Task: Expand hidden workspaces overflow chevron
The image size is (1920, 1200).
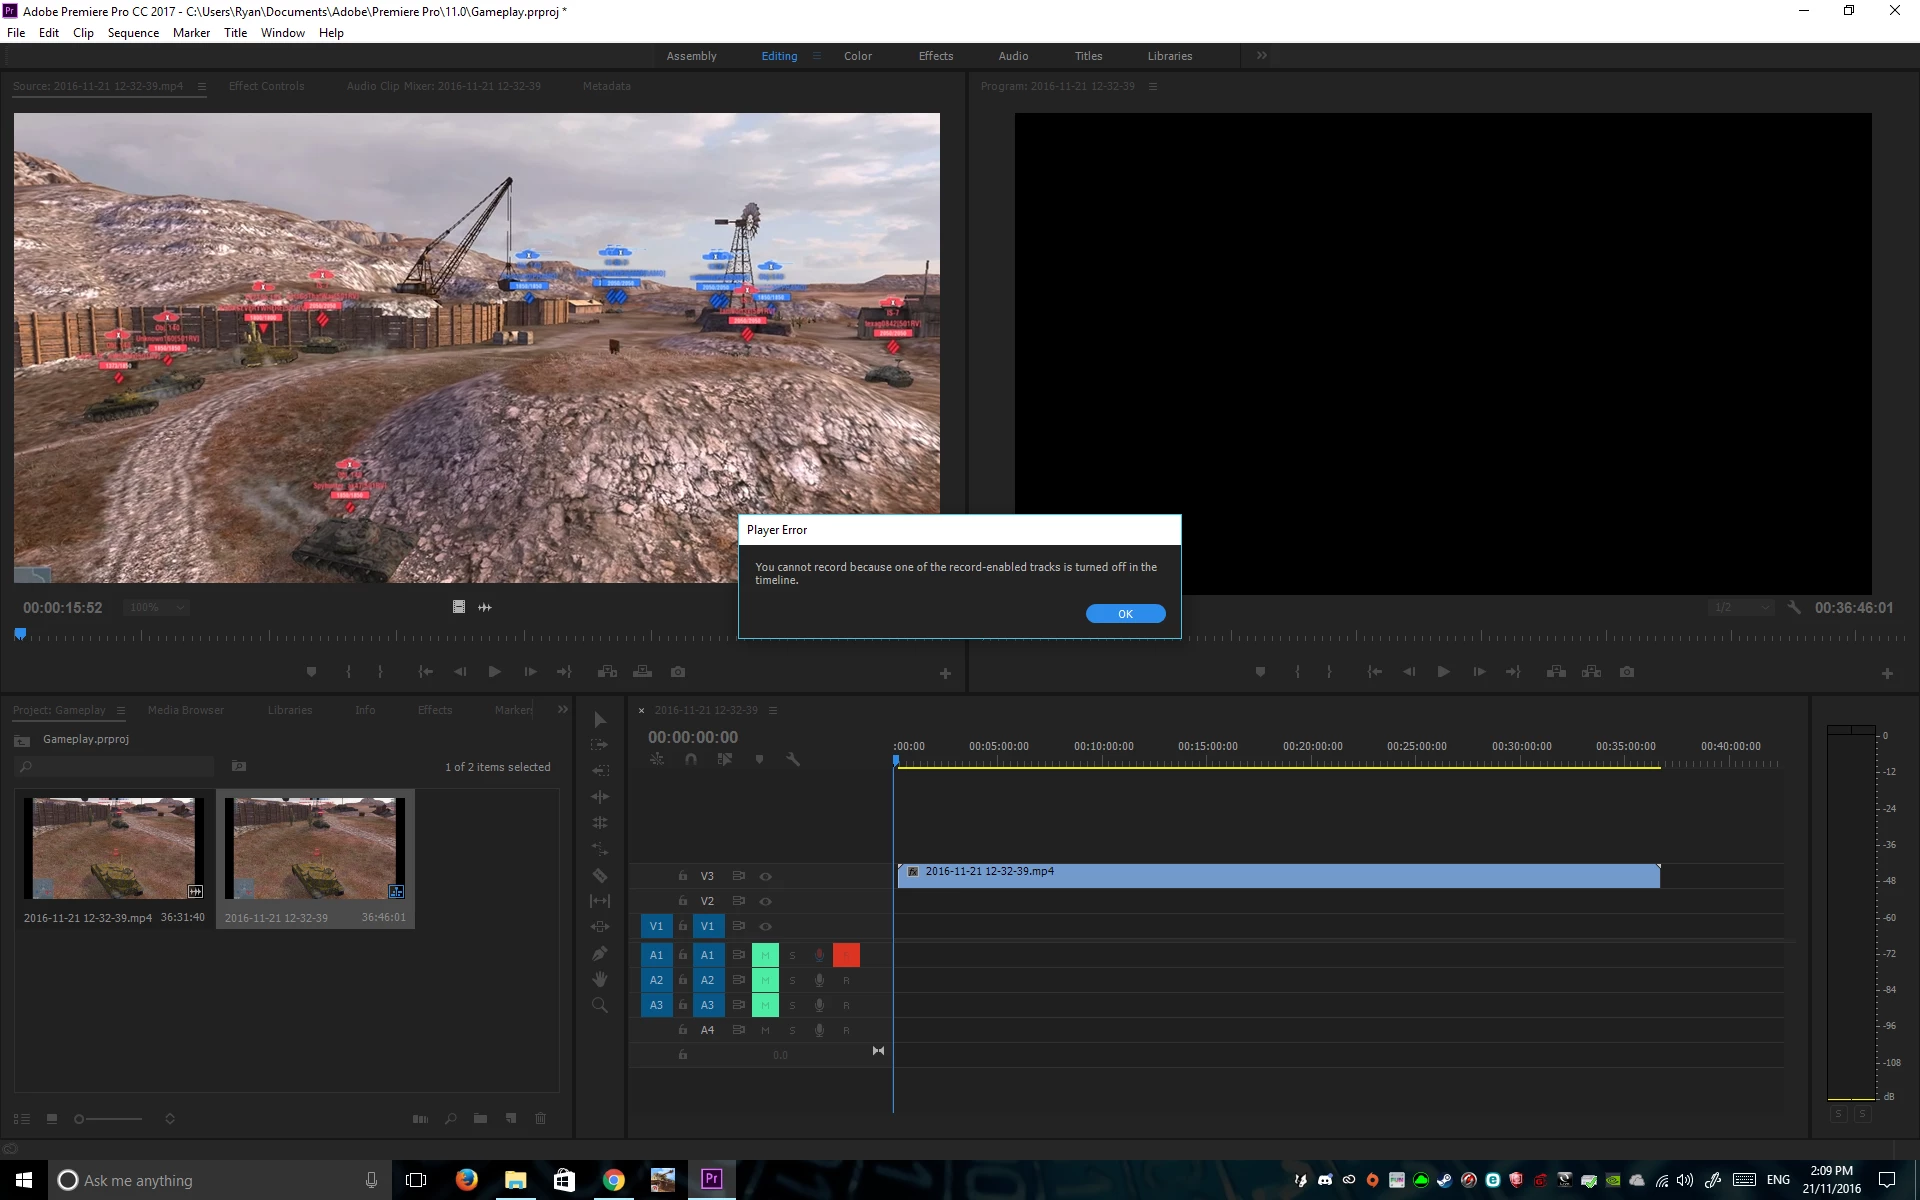Action: tap(1262, 56)
